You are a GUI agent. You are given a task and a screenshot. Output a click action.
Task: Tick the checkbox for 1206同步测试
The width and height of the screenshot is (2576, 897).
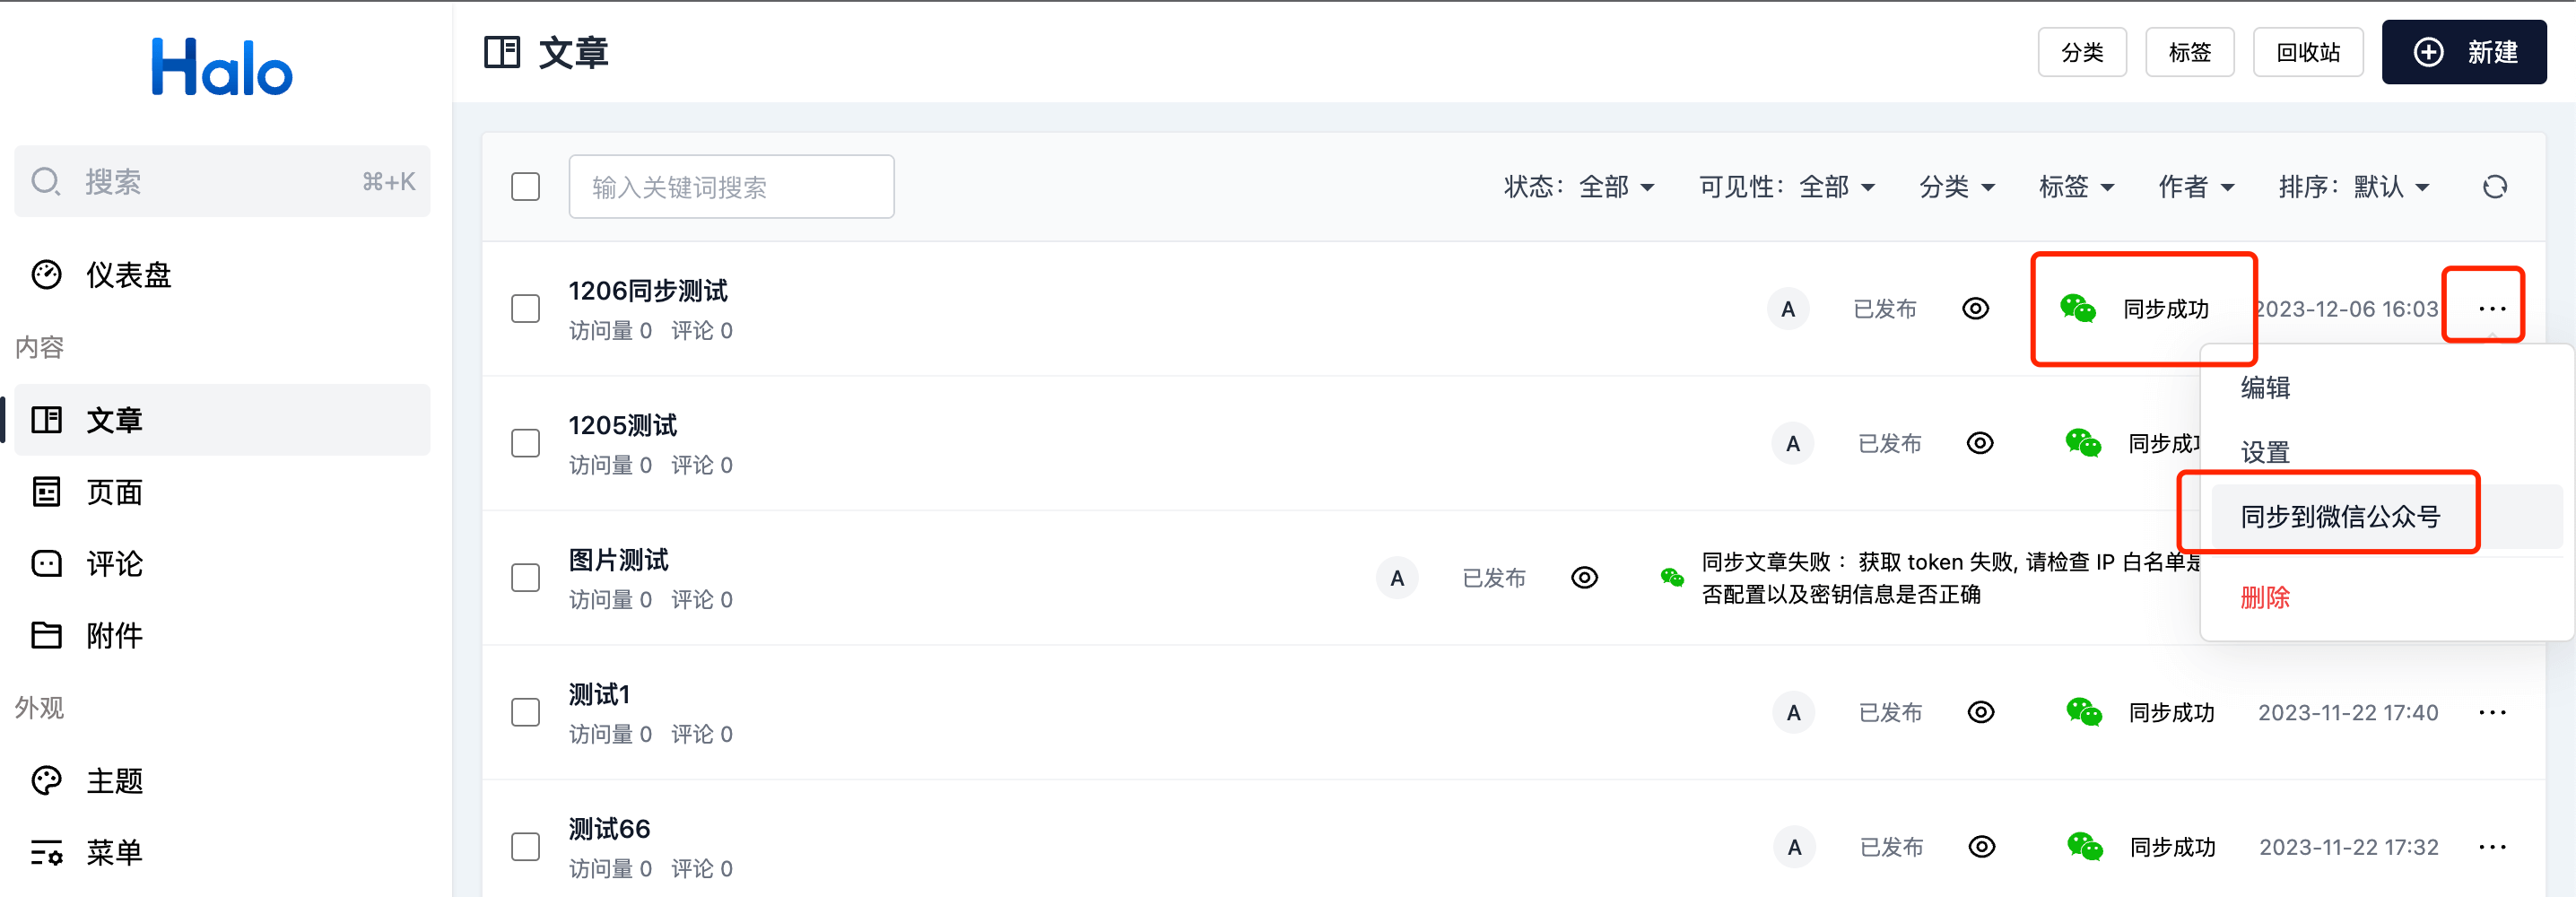(525, 308)
